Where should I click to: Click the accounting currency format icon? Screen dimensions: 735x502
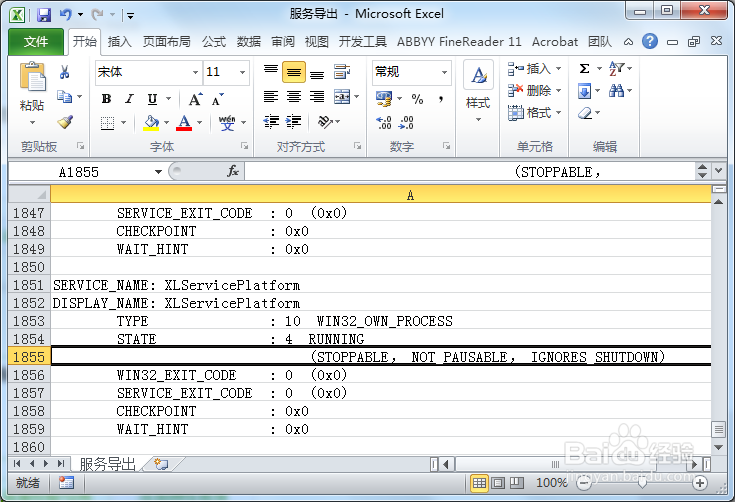[384, 99]
